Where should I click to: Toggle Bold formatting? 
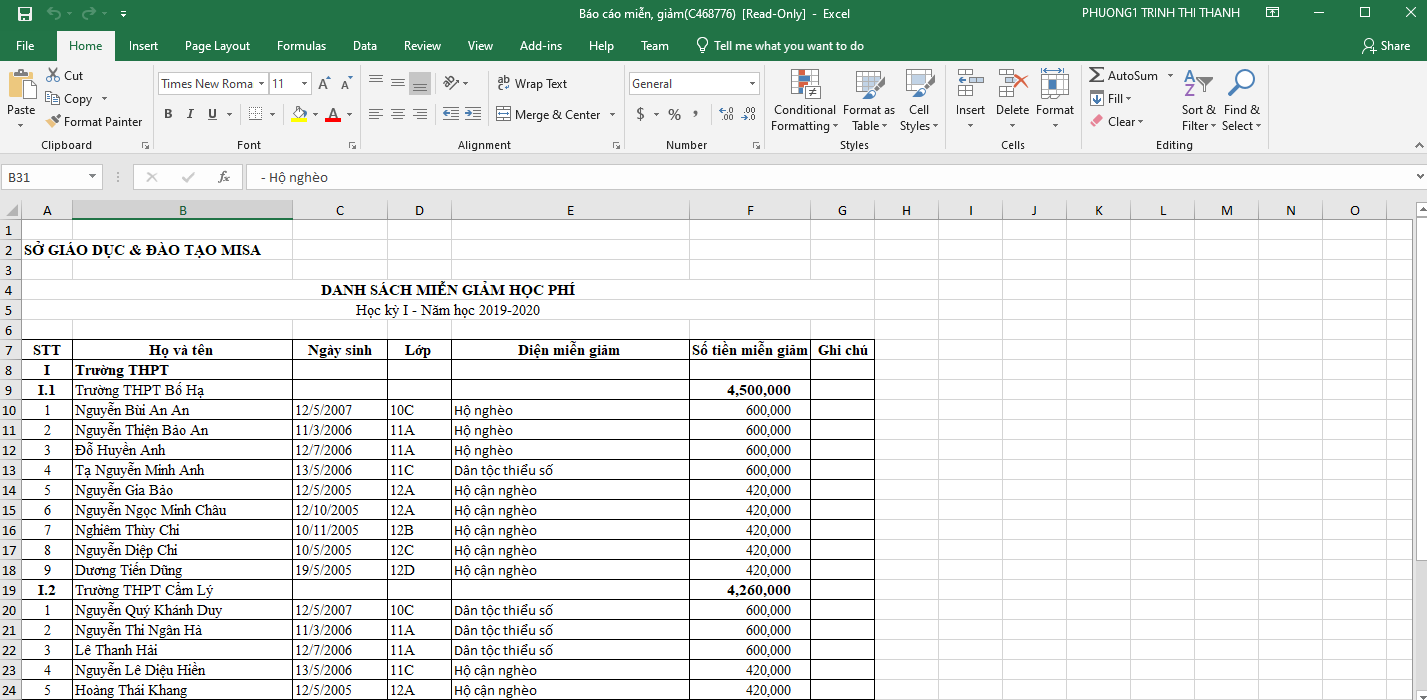pyautogui.click(x=168, y=115)
